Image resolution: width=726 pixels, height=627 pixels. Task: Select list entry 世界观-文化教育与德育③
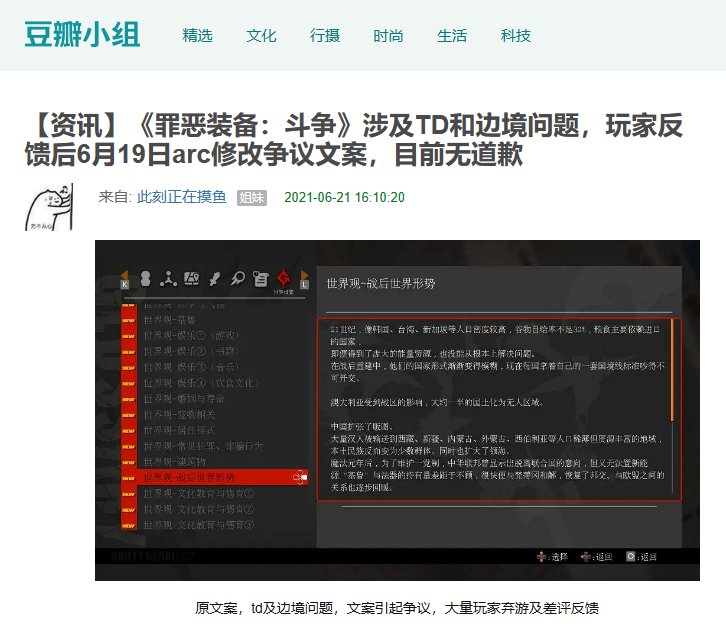(x=199, y=525)
